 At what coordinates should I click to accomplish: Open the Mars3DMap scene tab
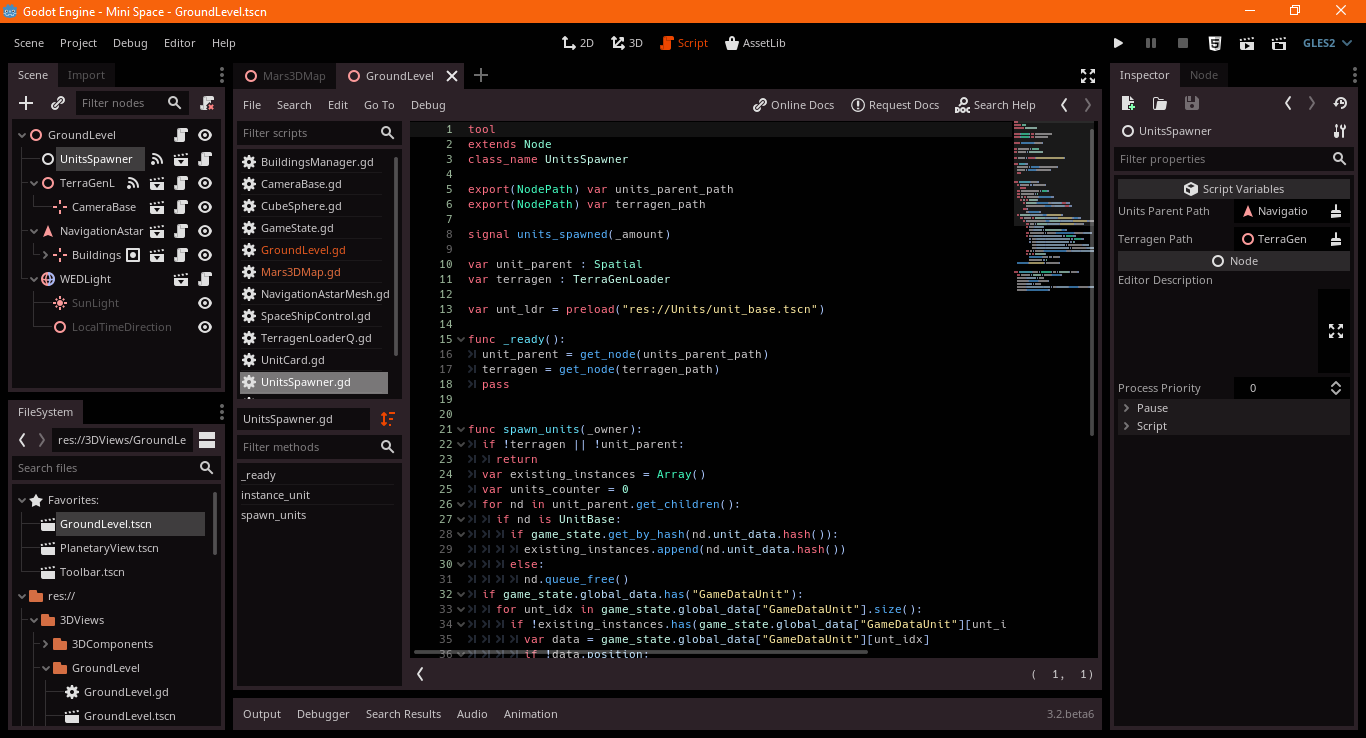pos(286,76)
